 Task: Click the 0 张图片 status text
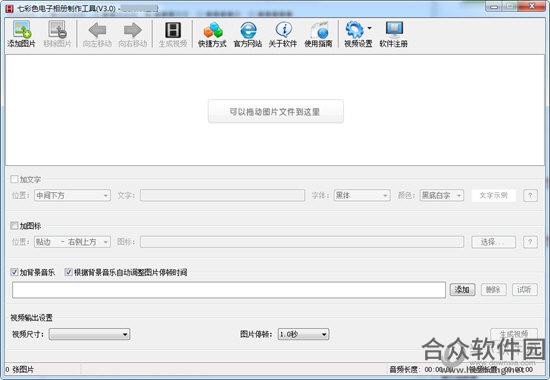(20, 369)
